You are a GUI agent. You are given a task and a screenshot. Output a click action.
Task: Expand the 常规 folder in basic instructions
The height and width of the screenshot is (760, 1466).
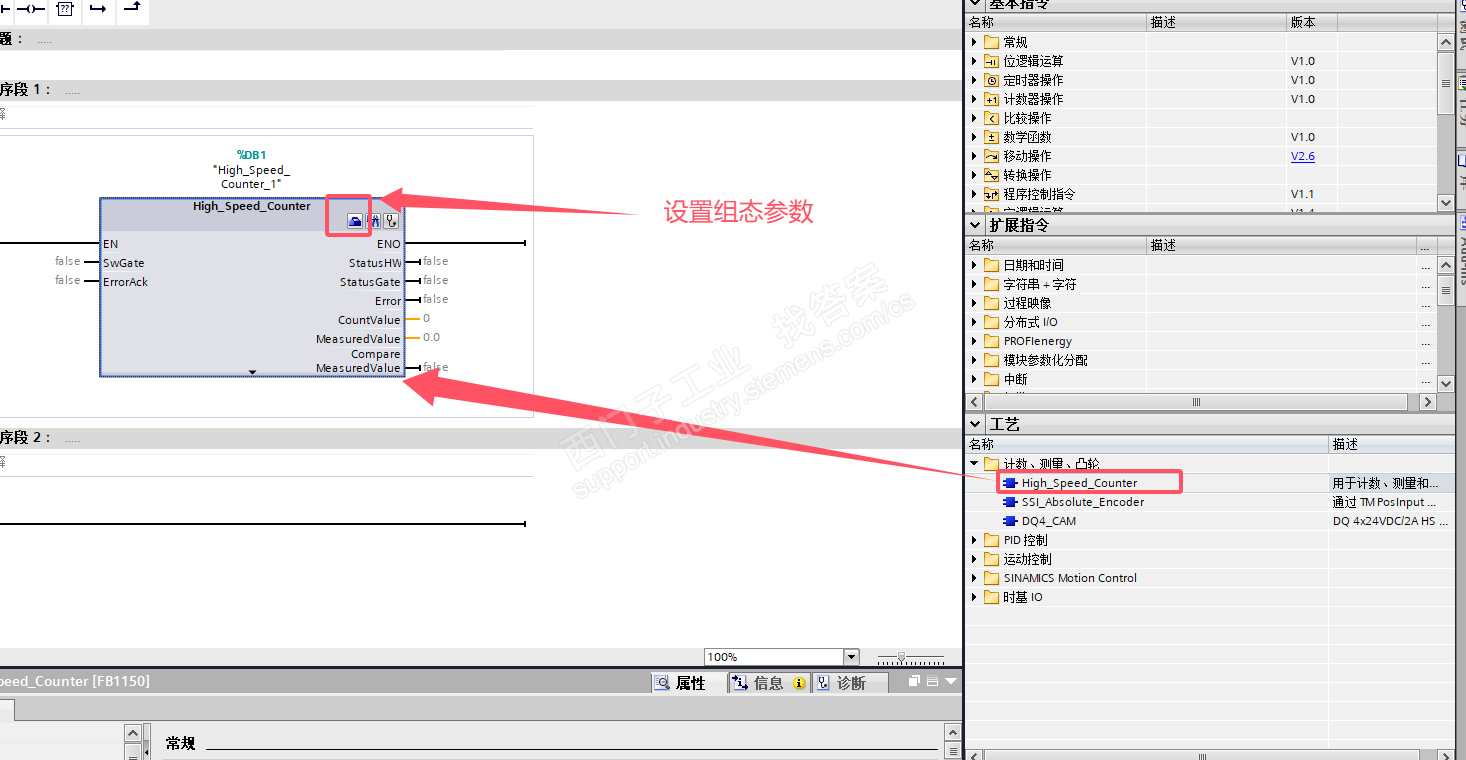pos(975,42)
